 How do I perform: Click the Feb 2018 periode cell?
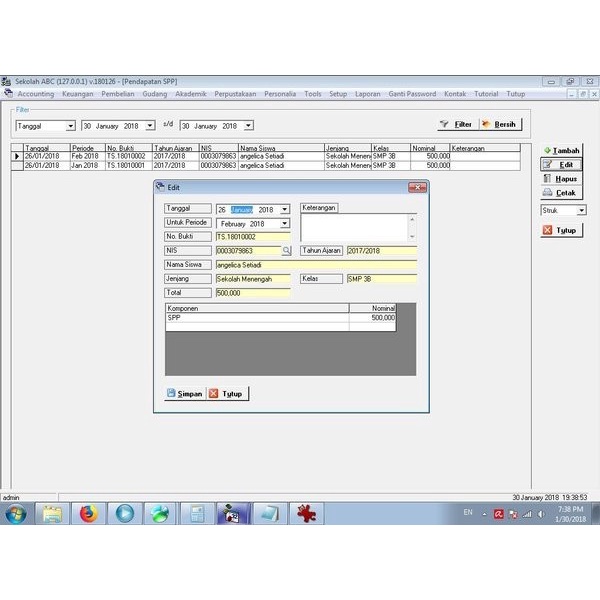pos(87,156)
